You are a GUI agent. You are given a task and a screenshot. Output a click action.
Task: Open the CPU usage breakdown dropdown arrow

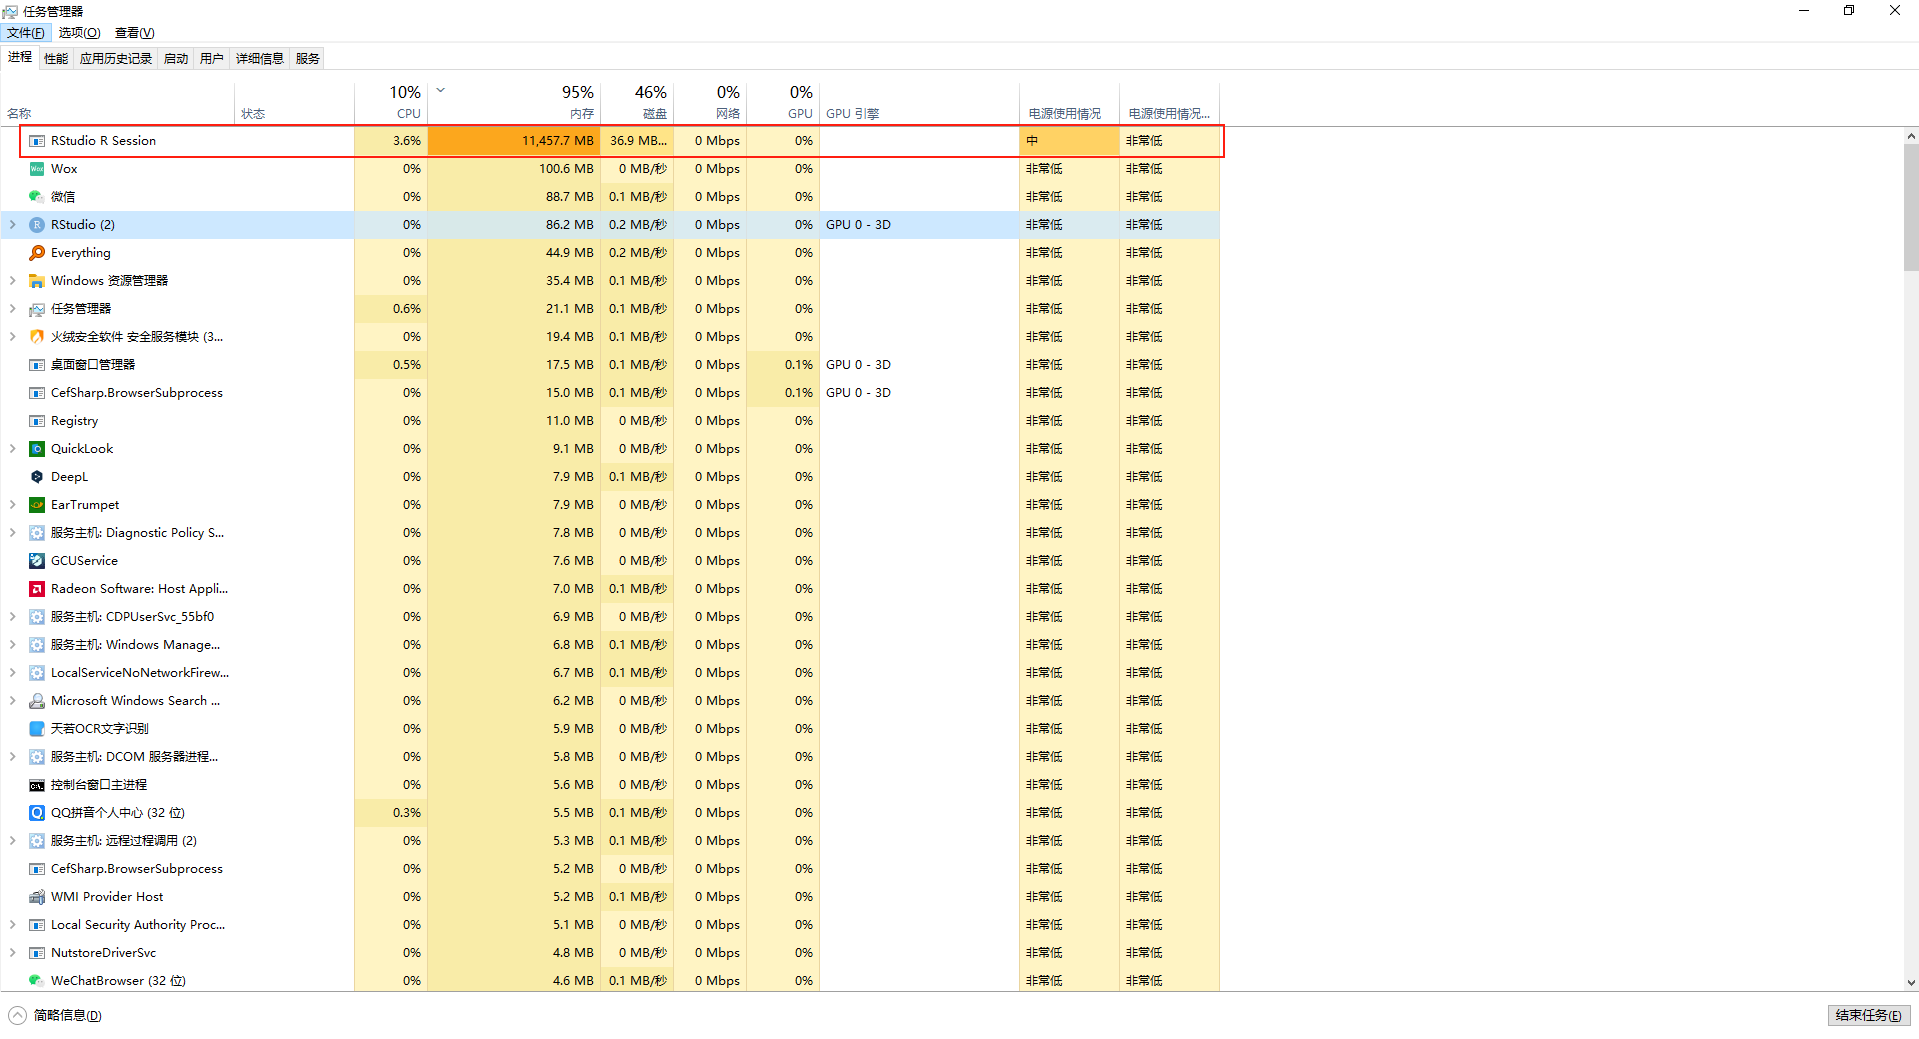(x=440, y=90)
